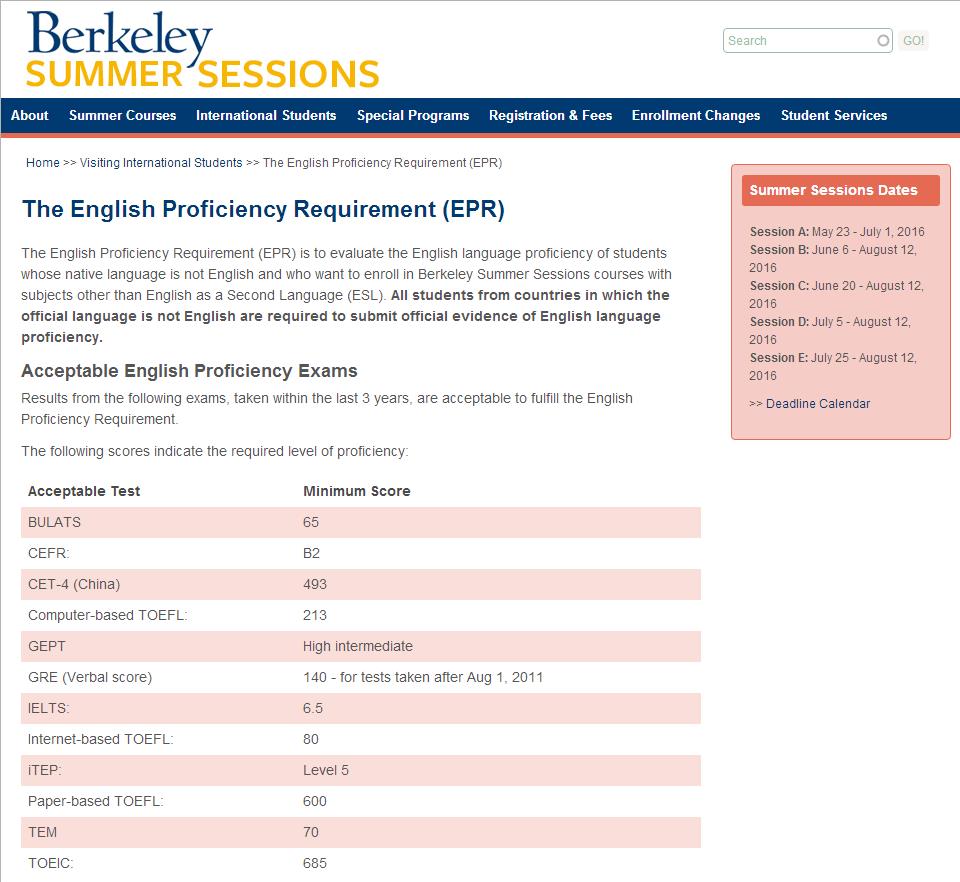This screenshot has width=960, height=882.
Task: Click the Paper-based TOEFL score 600
Action: [x=315, y=801]
